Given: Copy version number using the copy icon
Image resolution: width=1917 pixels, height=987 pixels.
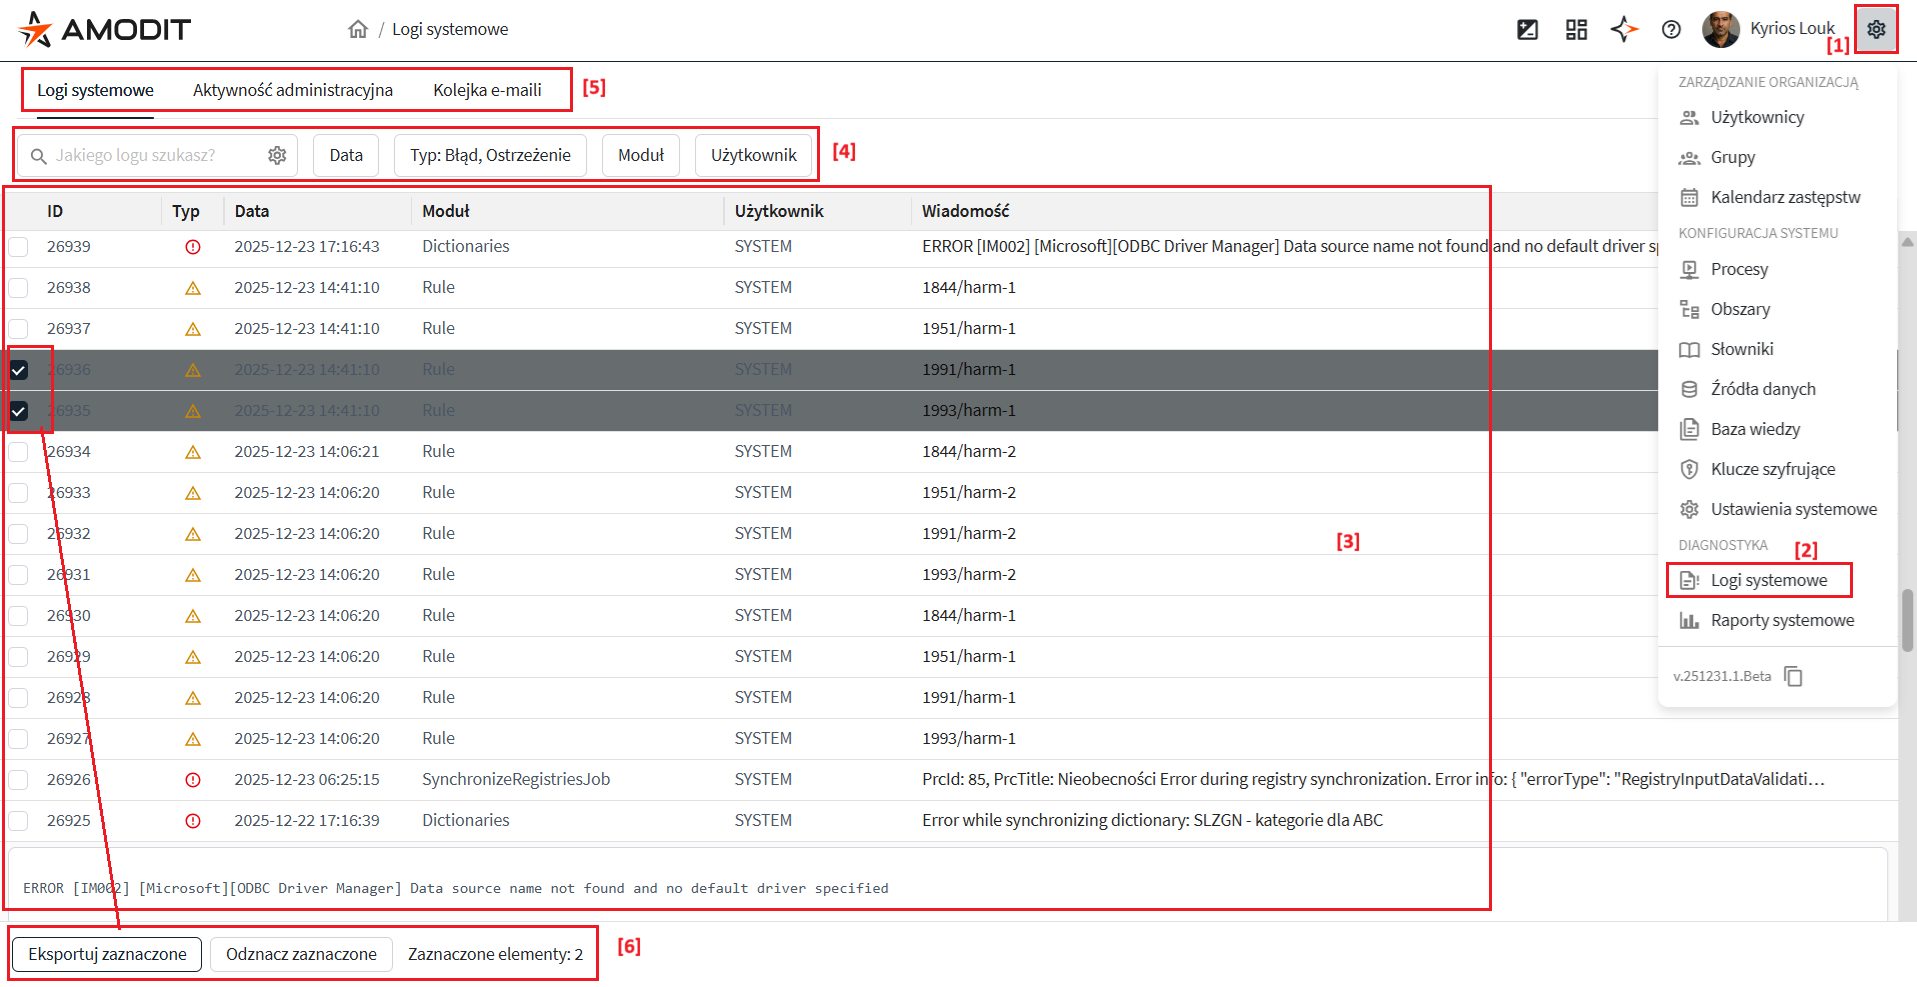Looking at the screenshot, I should pos(1794,677).
